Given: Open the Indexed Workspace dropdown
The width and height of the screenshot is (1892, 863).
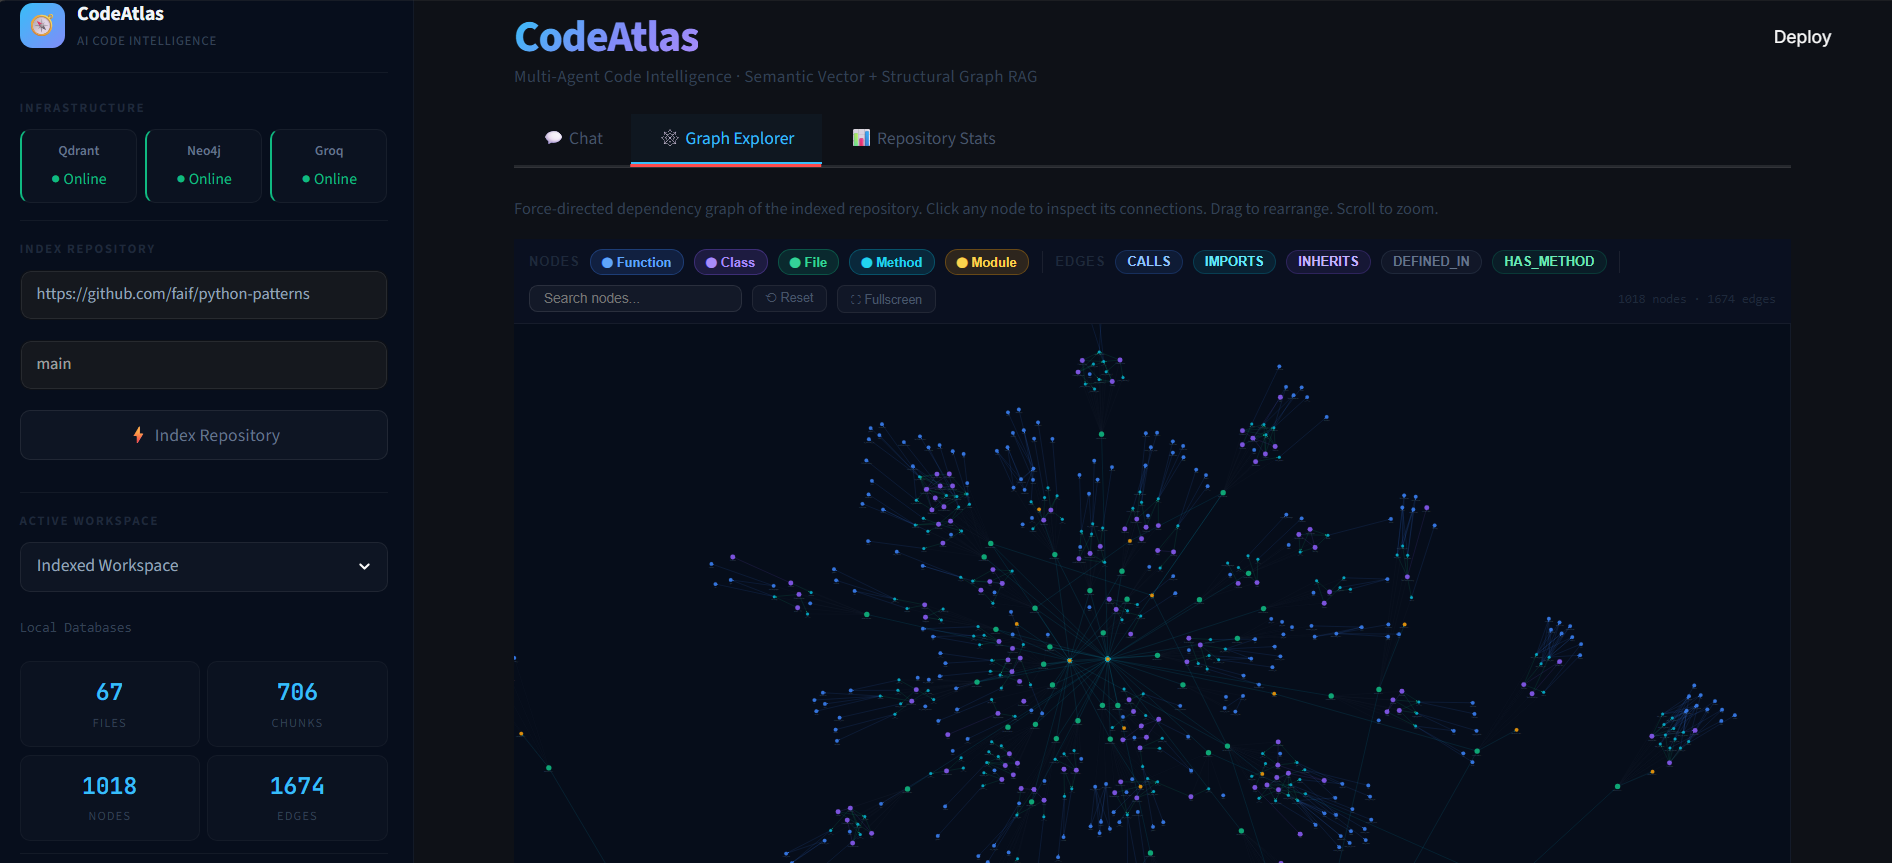Looking at the screenshot, I should [204, 566].
